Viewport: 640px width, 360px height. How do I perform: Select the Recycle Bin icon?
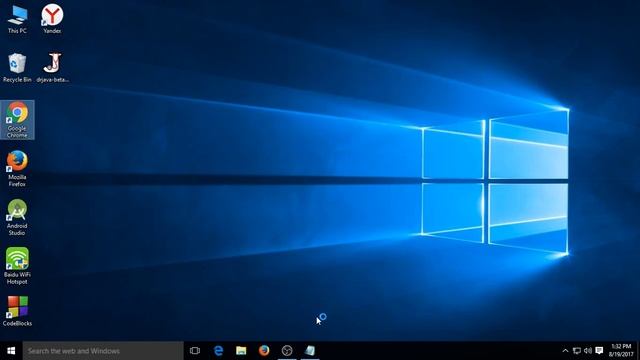pyautogui.click(x=17, y=68)
